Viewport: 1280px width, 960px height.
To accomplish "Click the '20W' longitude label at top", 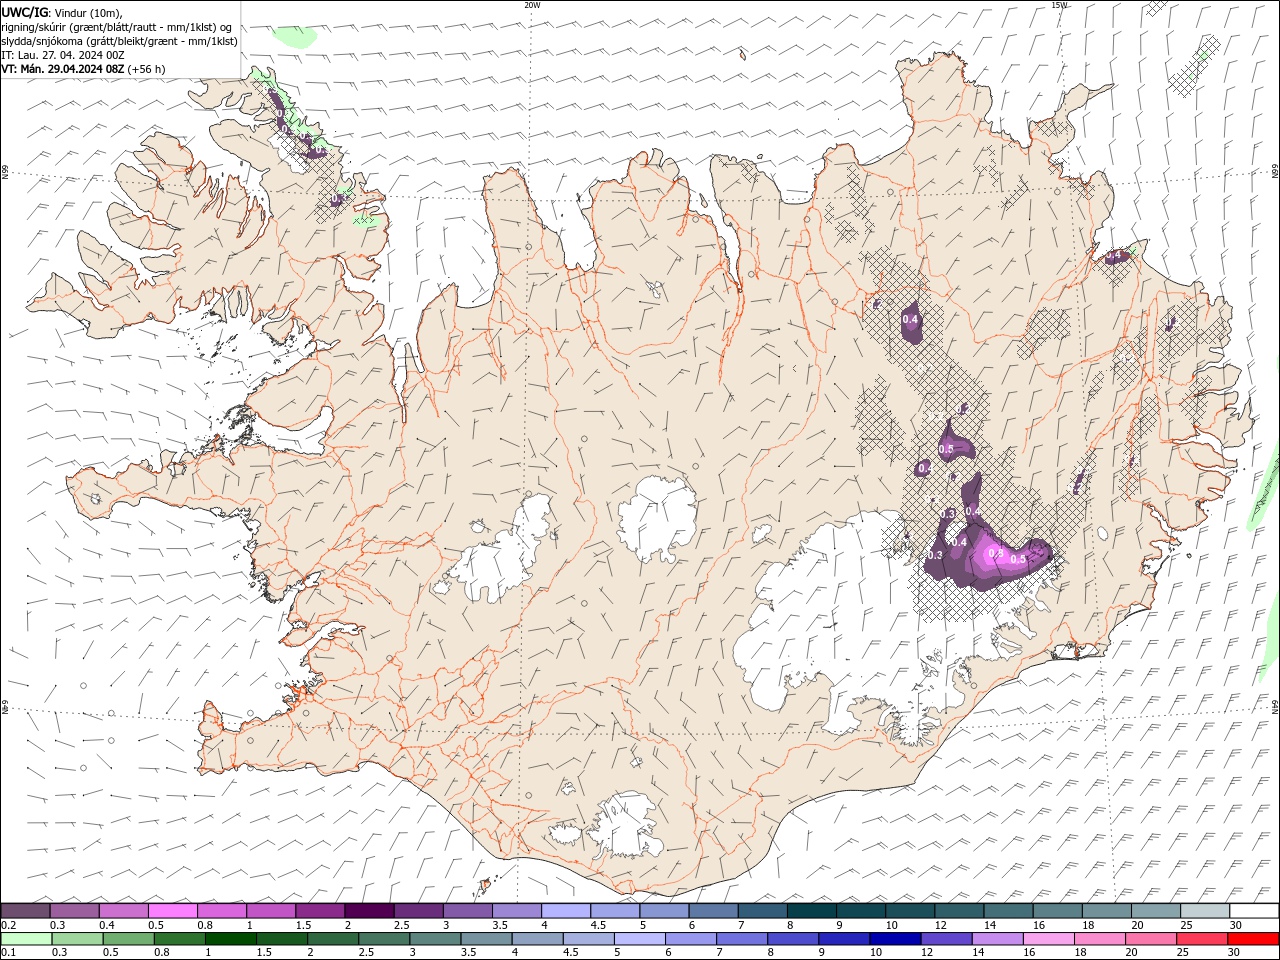I will pyautogui.click(x=532, y=5).
